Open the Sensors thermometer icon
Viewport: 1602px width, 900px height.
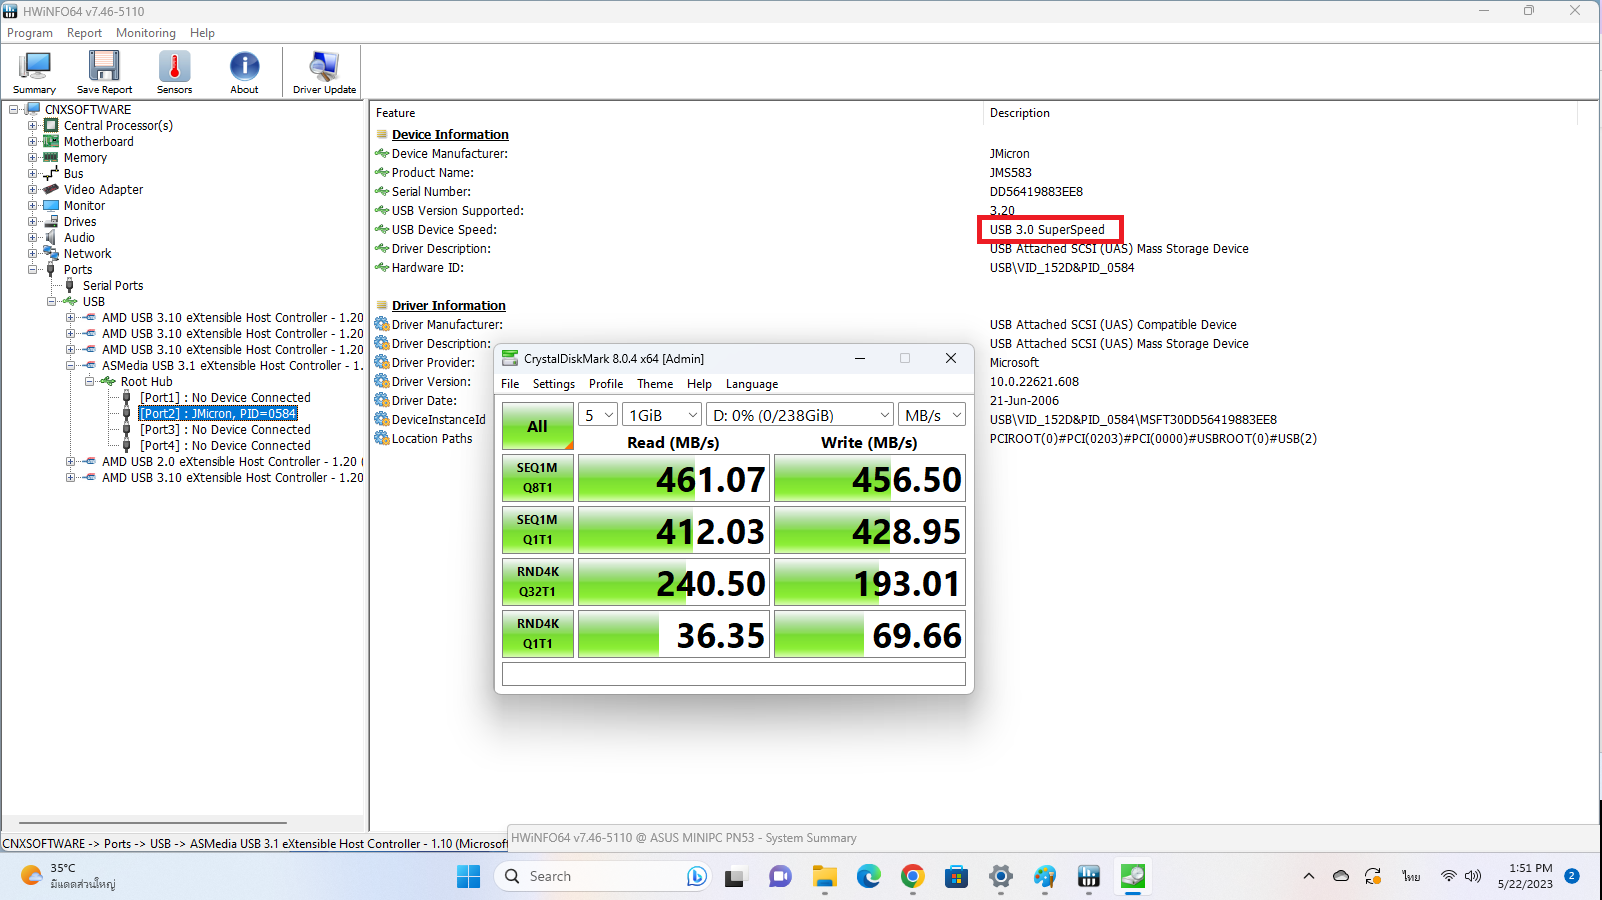click(x=174, y=72)
